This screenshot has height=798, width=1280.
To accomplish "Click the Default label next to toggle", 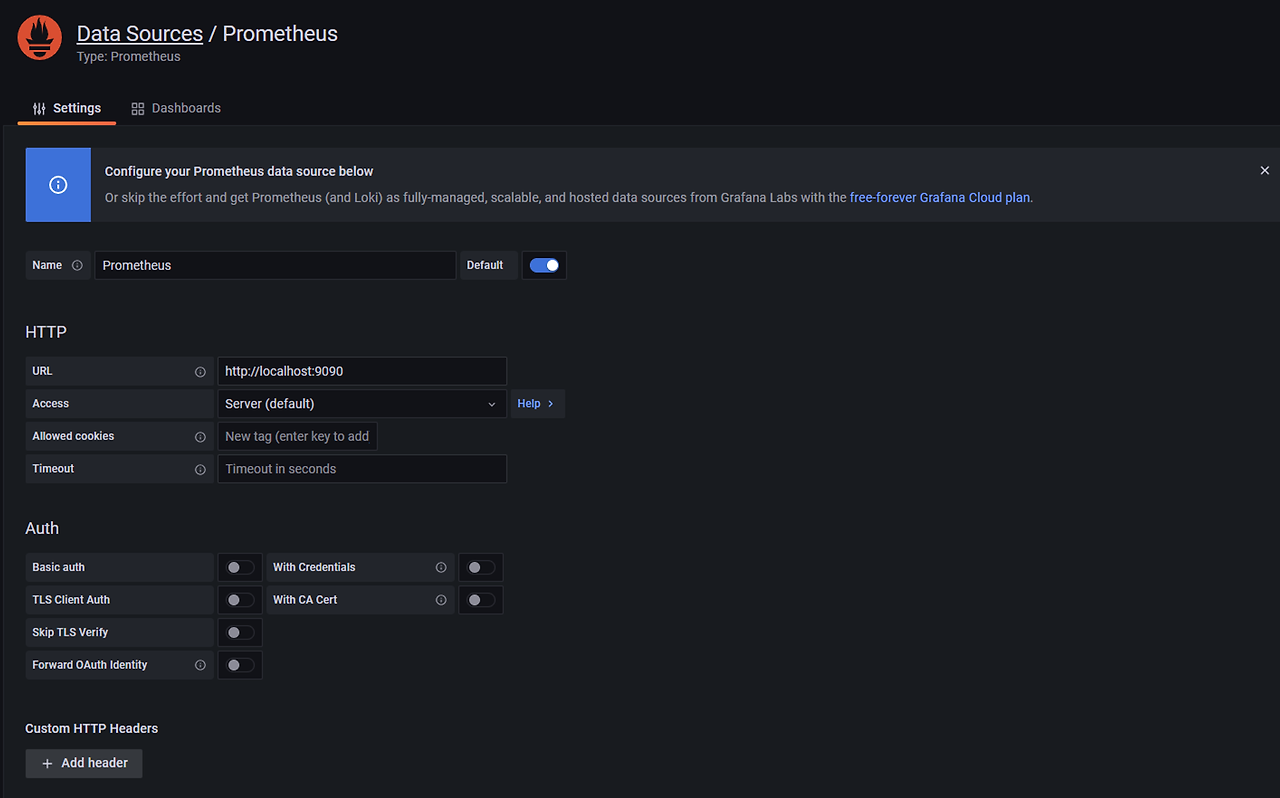I will coord(485,265).
